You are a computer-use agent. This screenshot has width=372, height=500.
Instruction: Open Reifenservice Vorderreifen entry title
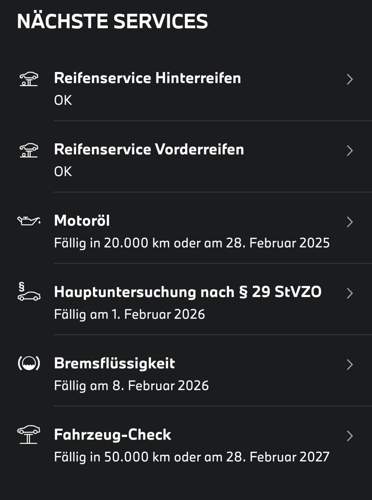point(149,150)
